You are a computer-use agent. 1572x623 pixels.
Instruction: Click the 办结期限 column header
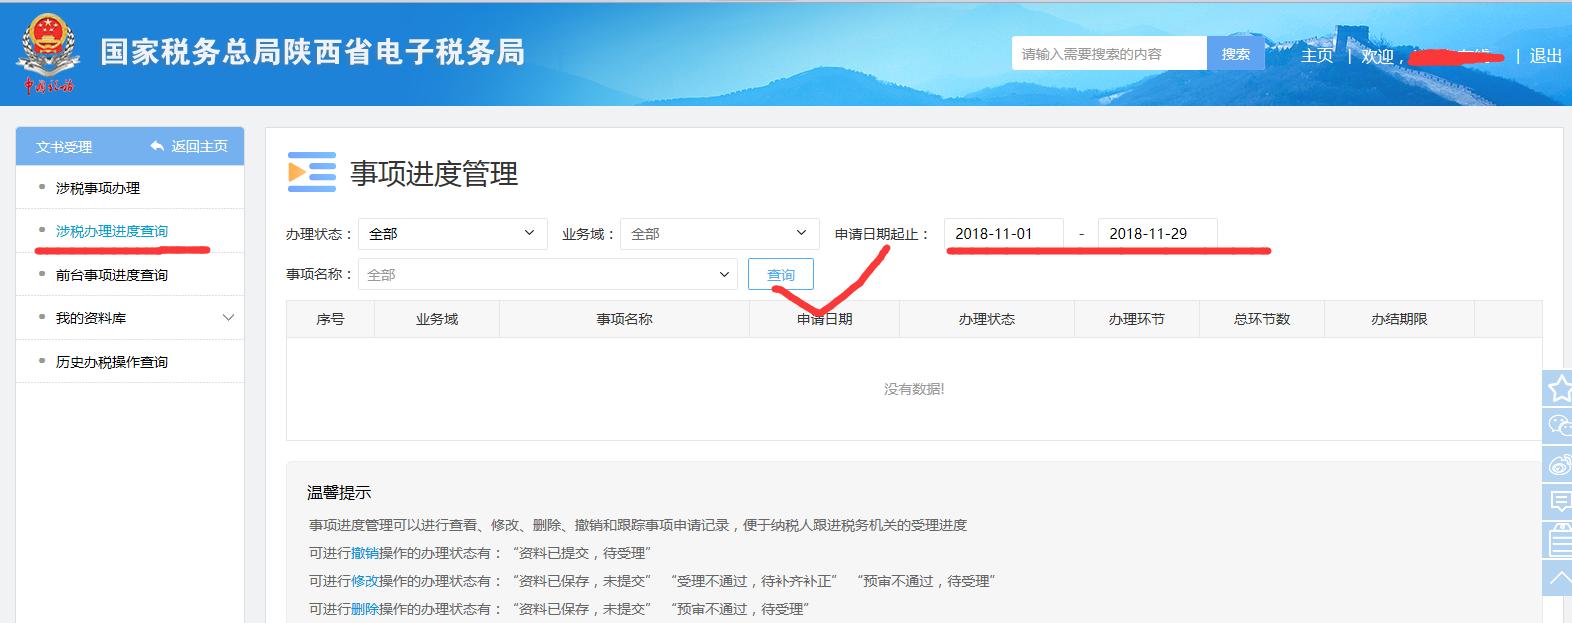[1399, 319]
